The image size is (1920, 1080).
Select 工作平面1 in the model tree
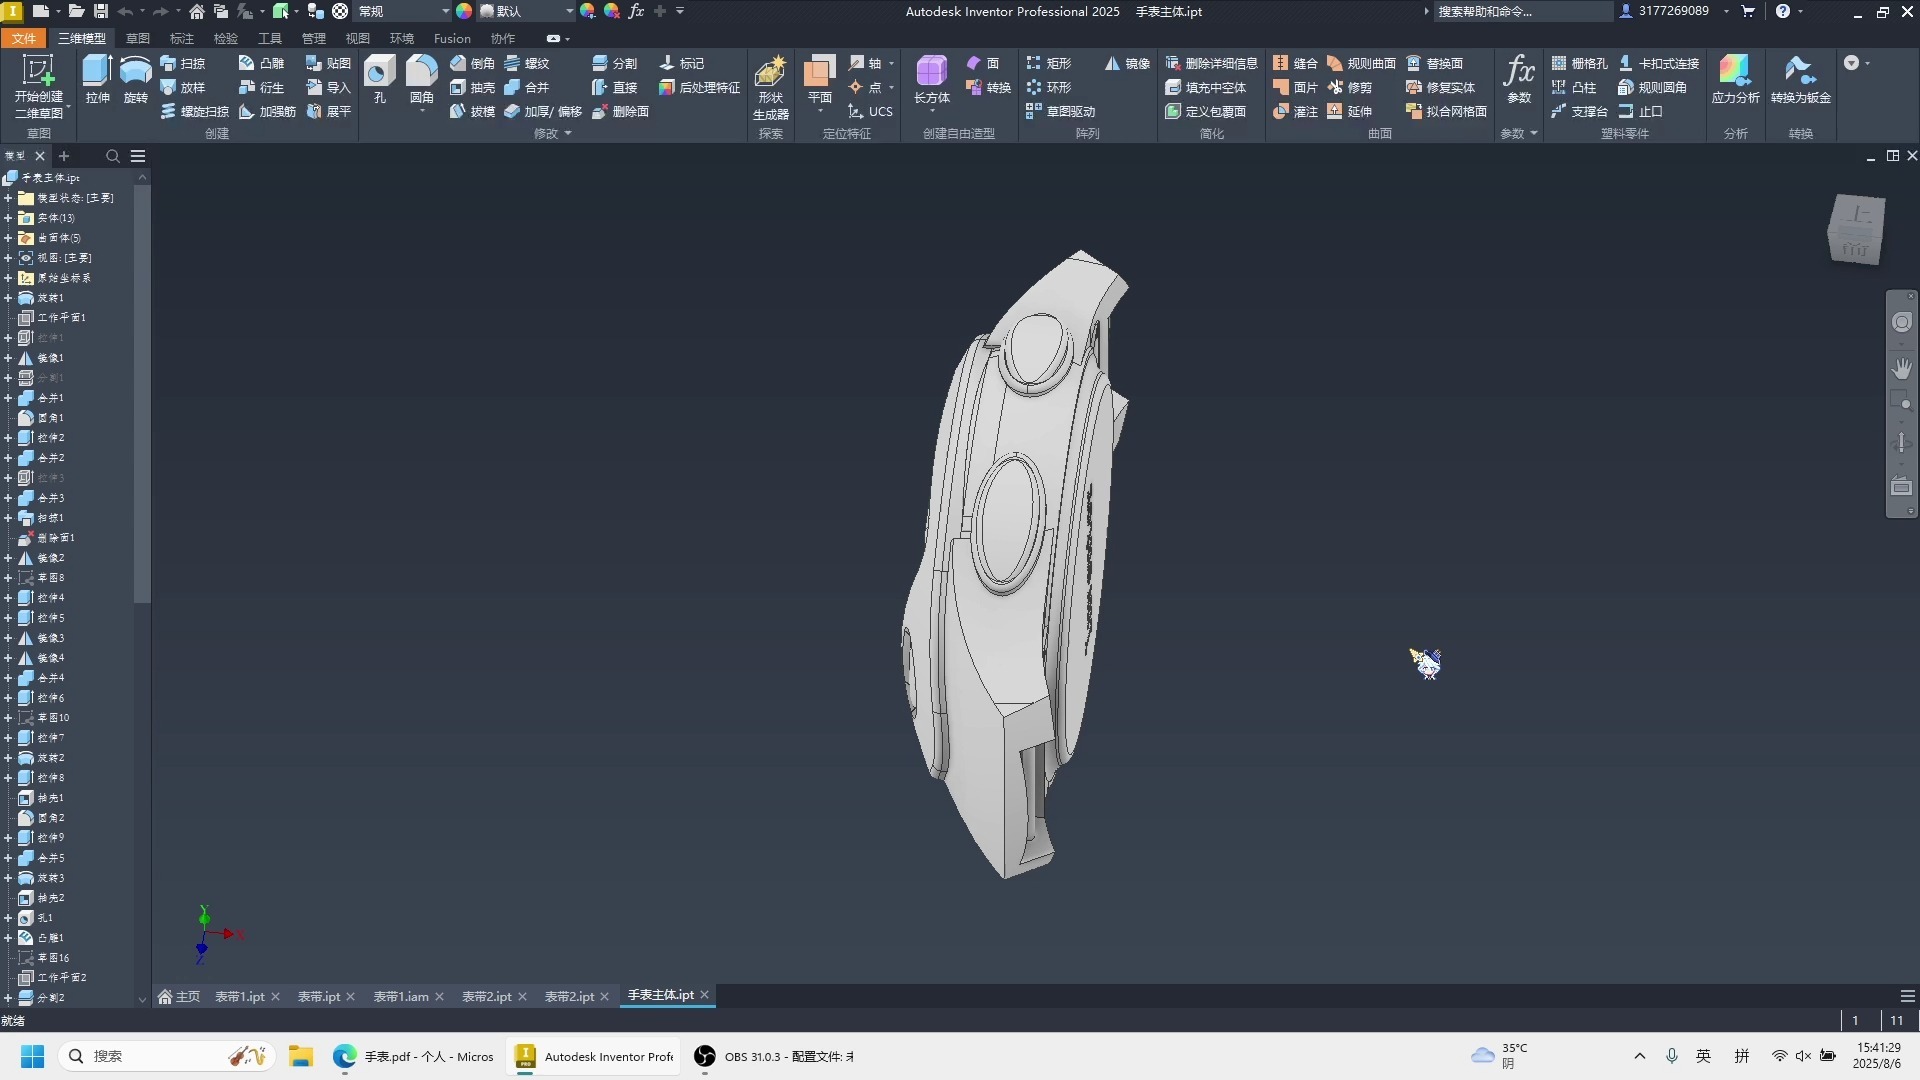coord(52,318)
